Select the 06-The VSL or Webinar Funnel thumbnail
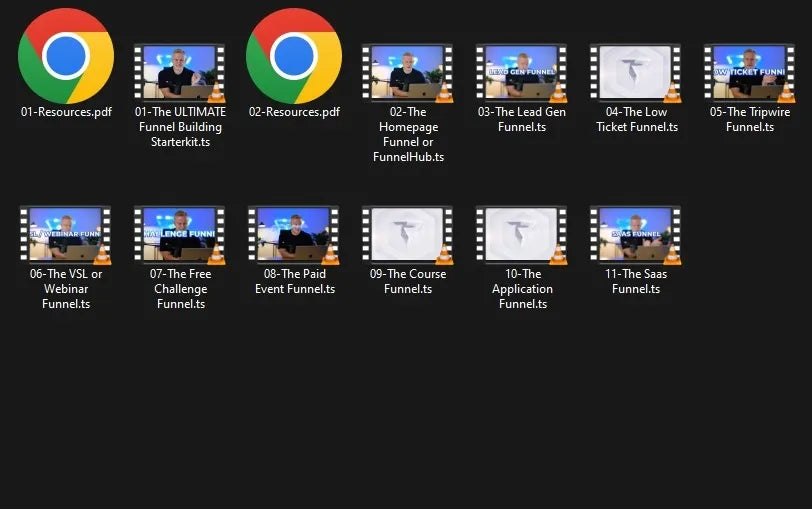This screenshot has width=812, height=509. click(x=66, y=234)
